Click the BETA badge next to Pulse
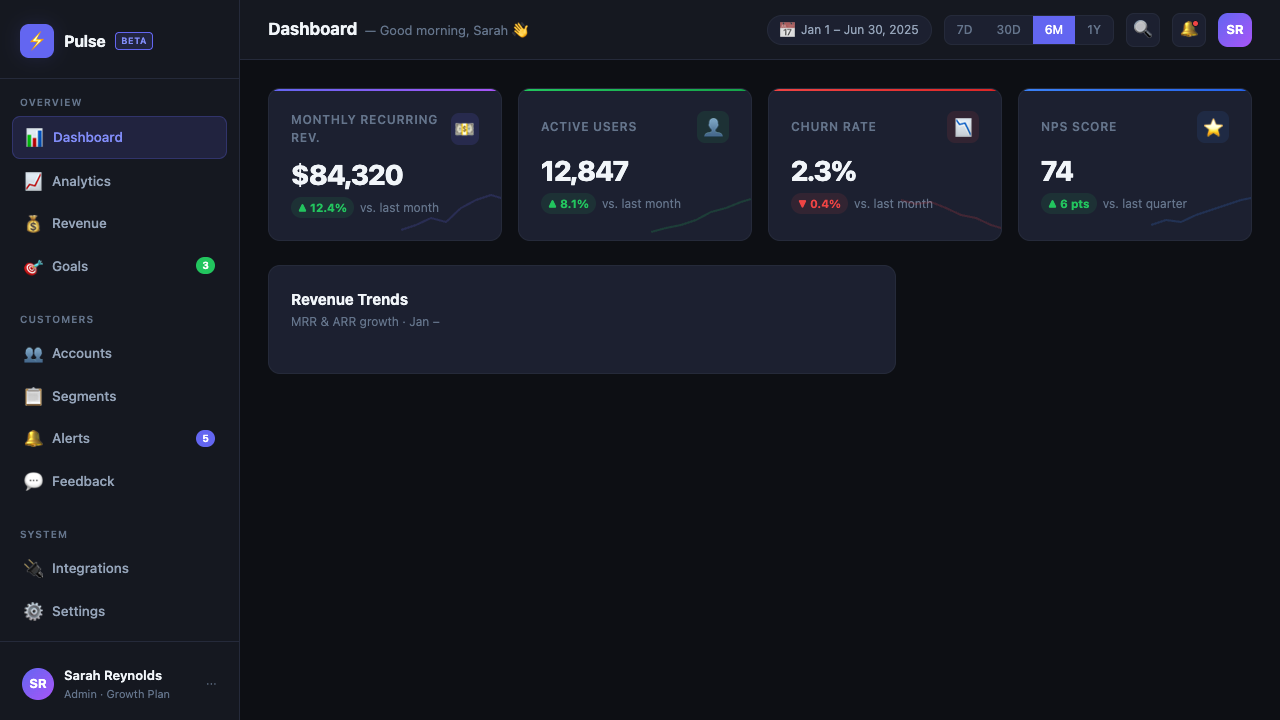The image size is (1280, 720). point(134,41)
